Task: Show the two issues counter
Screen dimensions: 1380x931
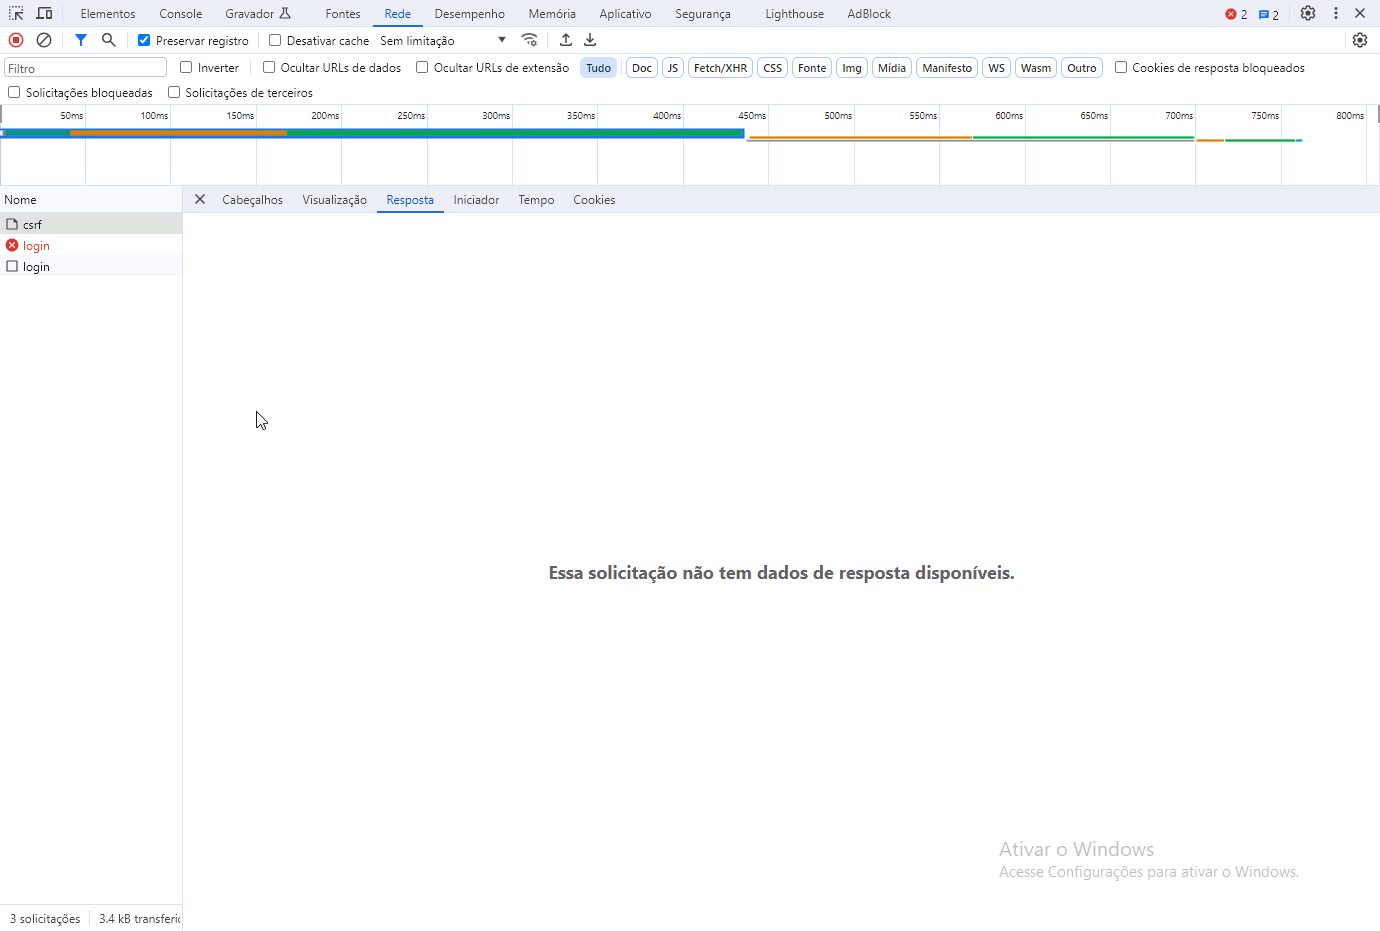Action: (1269, 14)
